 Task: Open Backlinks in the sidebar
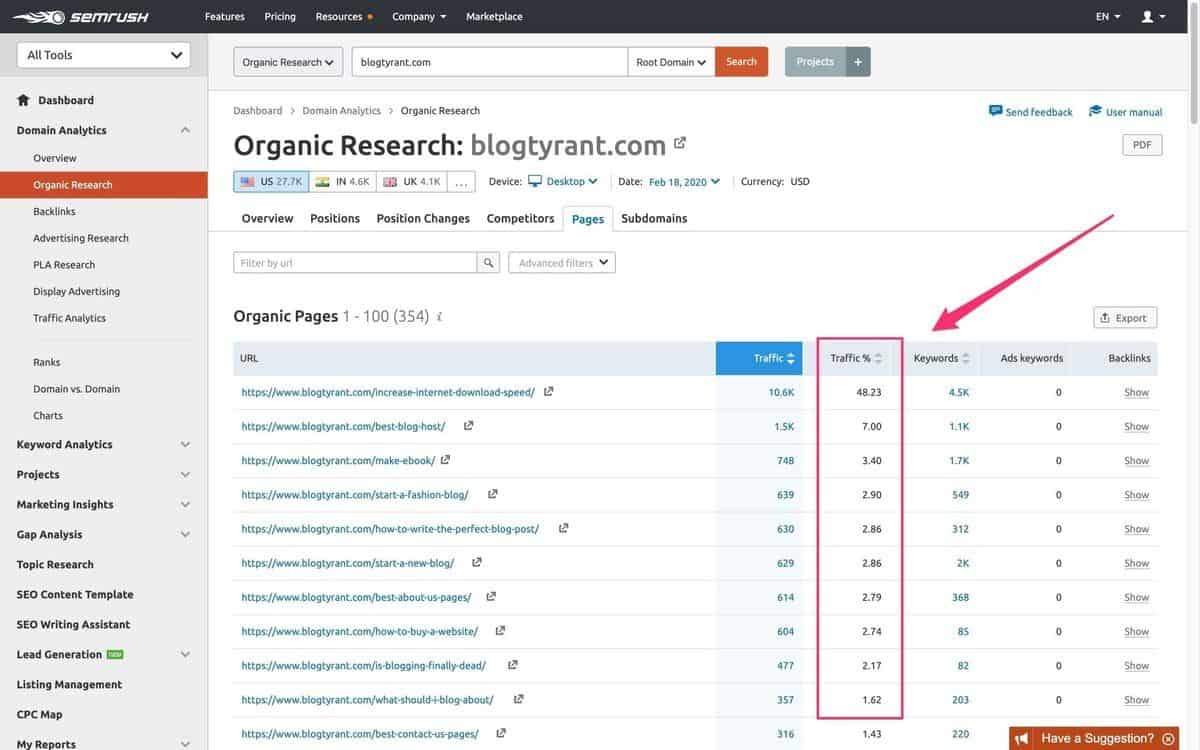pyautogui.click(x=54, y=211)
